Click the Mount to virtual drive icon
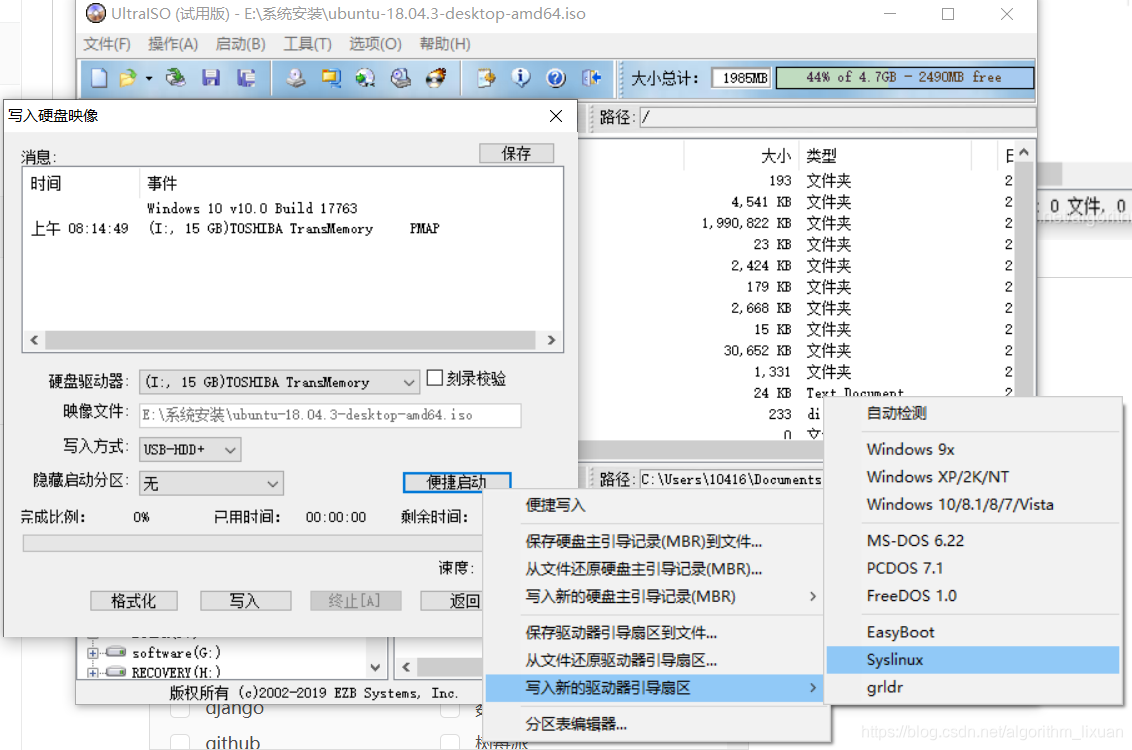The height and width of the screenshot is (750, 1132). [x=401, y=78]
